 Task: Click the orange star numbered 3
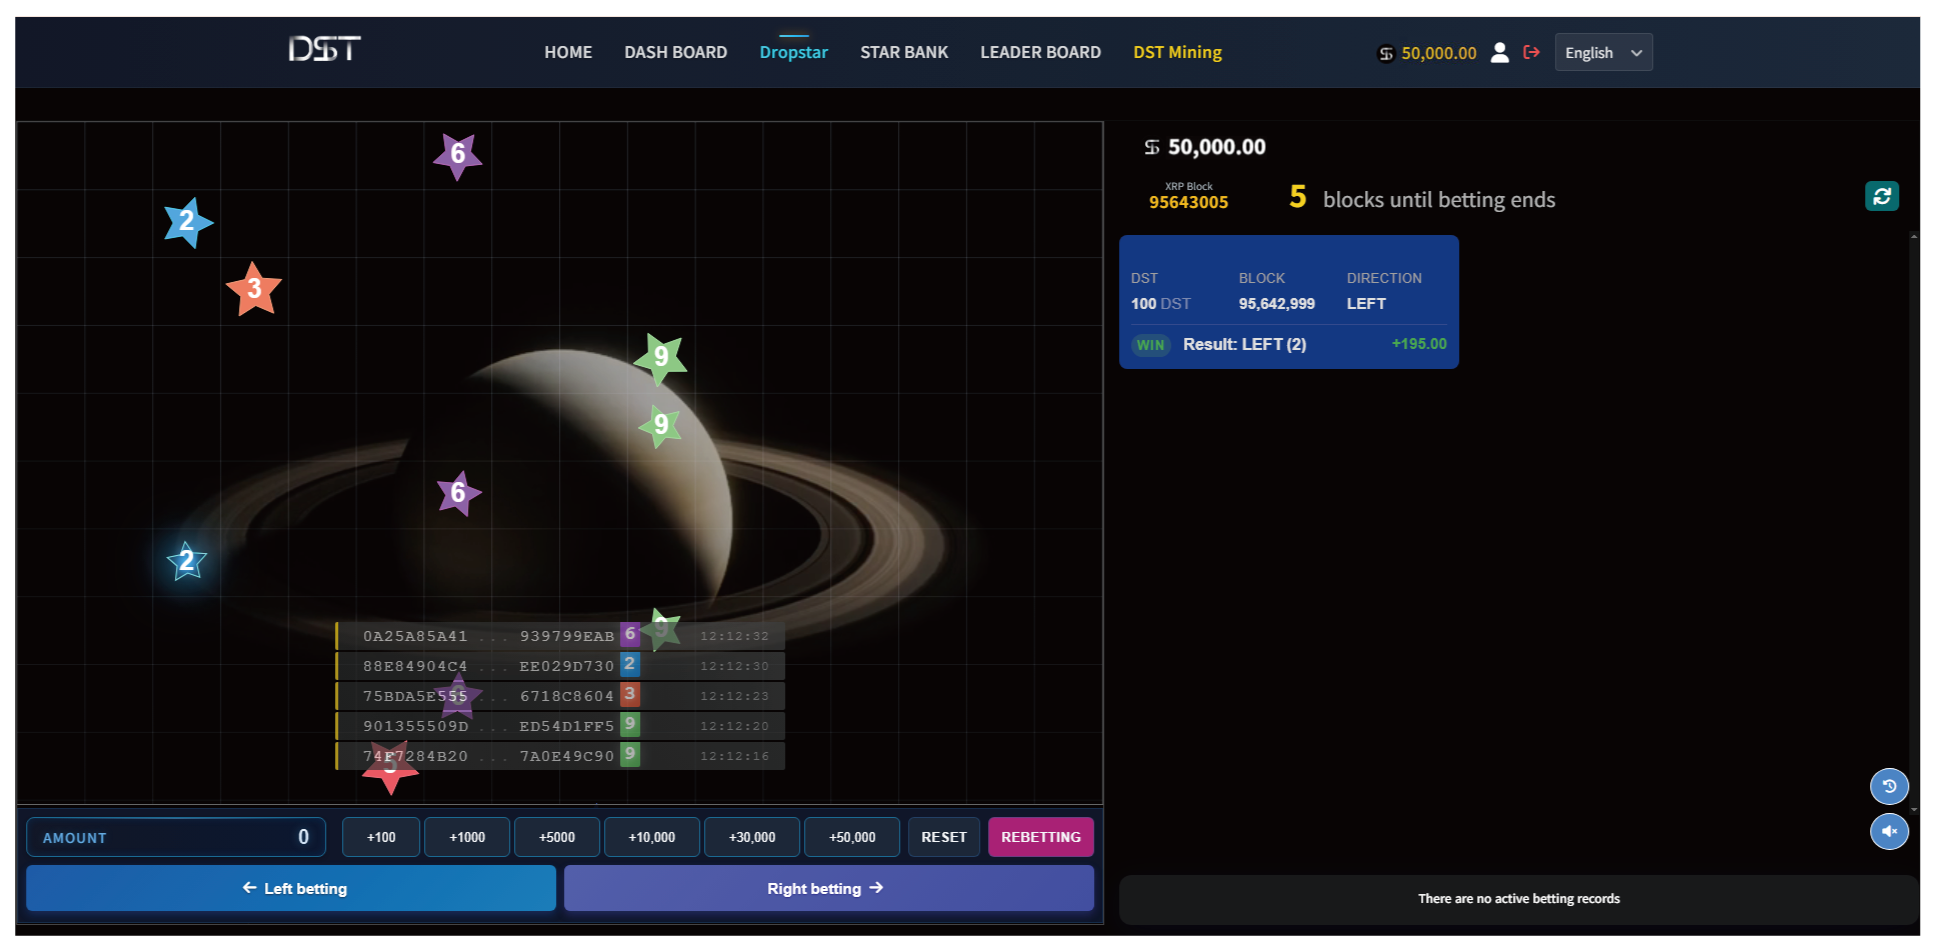coord(254,289)
